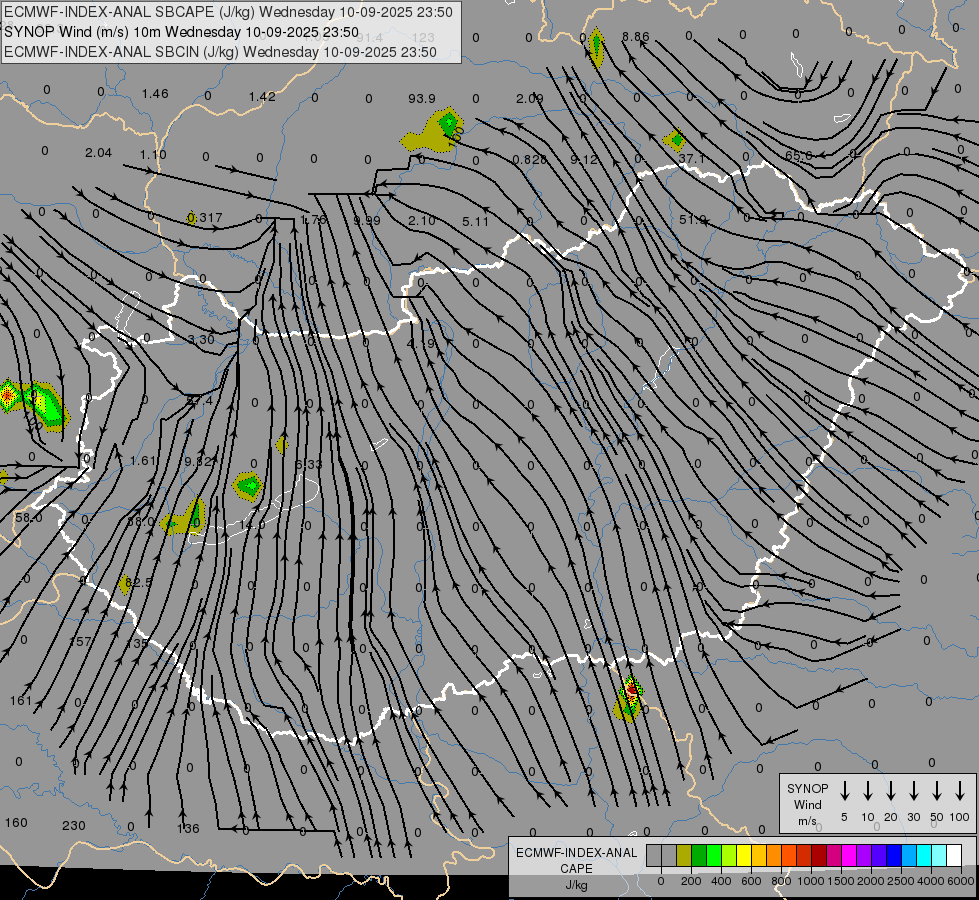Click the 20 m/s wind arrow in legend

[891, 791]
